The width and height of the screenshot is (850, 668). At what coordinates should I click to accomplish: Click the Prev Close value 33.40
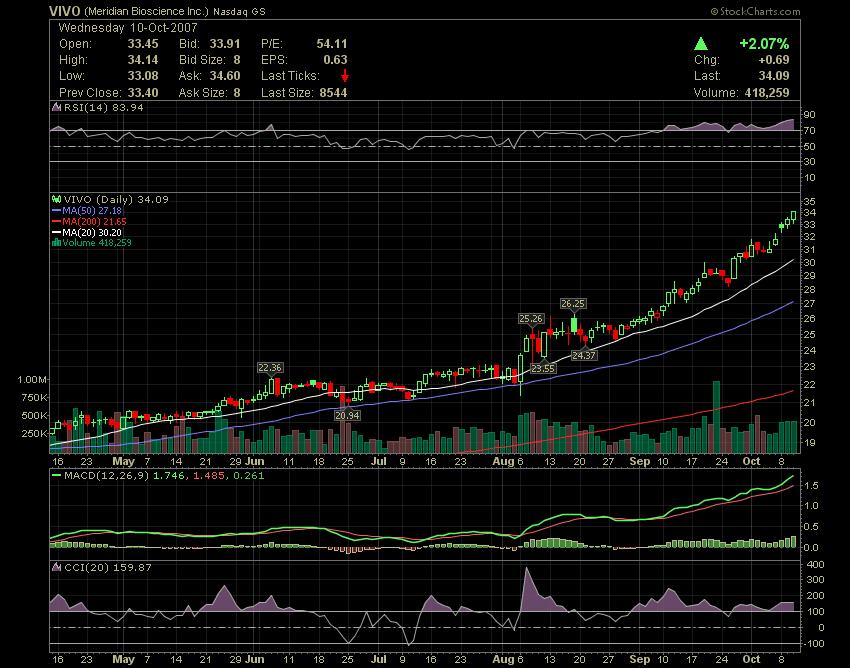(143, 92)
